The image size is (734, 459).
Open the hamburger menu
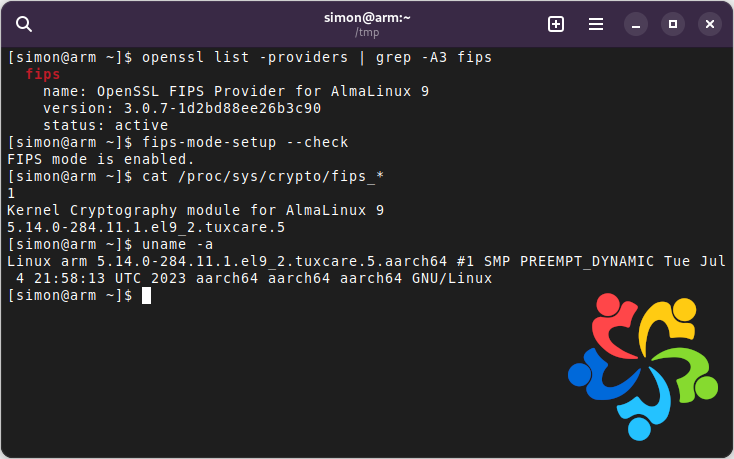point(595,24)
